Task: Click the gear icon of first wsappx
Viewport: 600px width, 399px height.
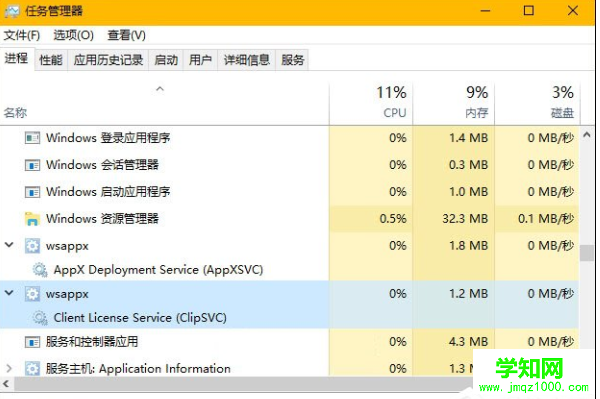Action: [x=32, y=246]
